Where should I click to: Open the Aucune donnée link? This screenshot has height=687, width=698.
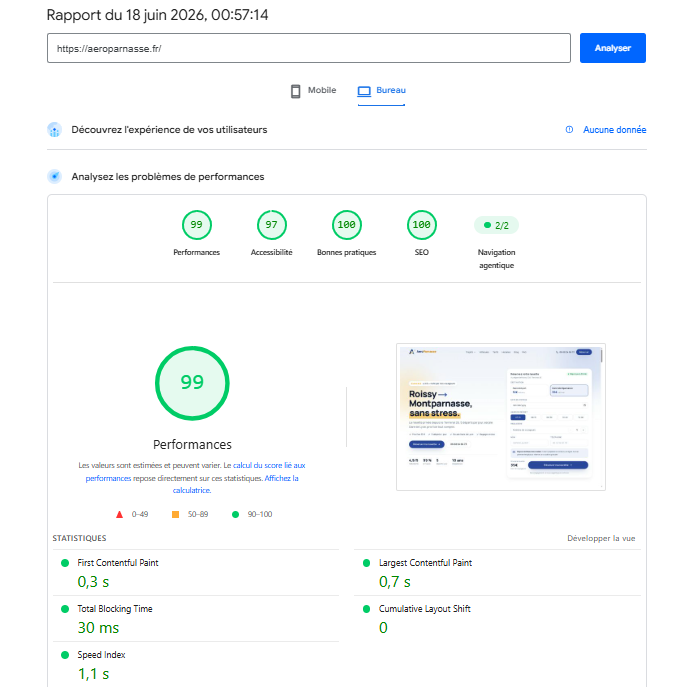(614, 130)
